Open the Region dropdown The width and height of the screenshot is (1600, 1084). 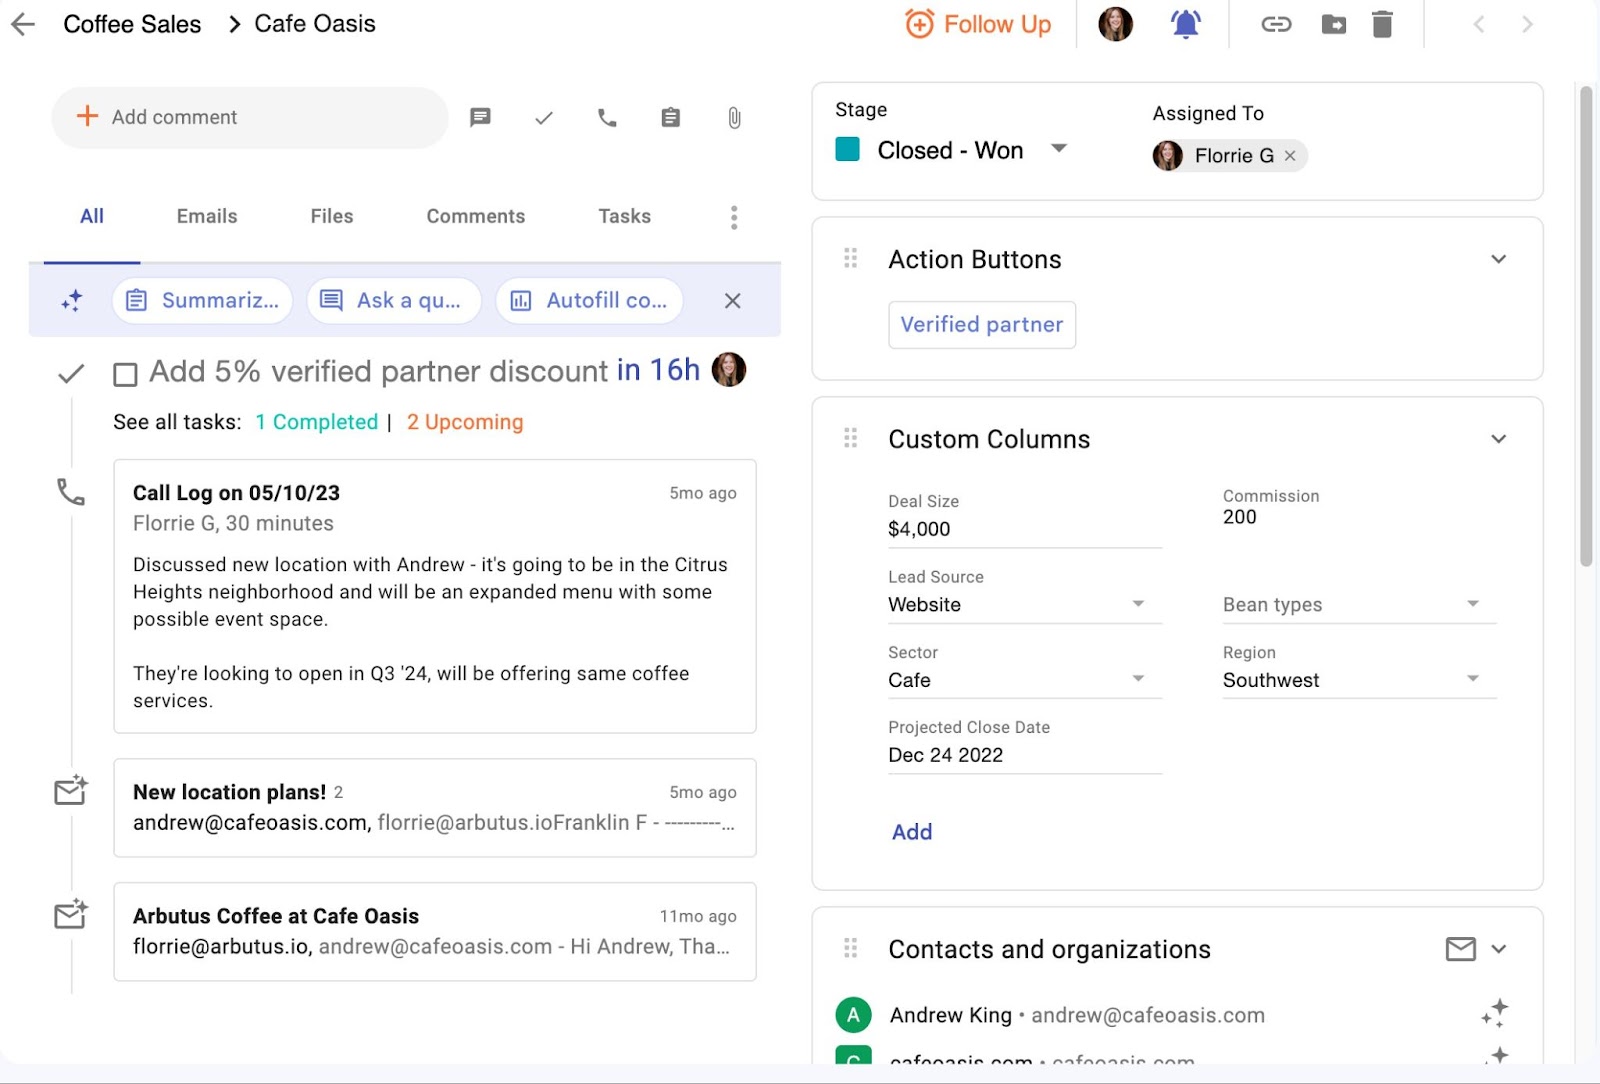tap(1359, 680)
